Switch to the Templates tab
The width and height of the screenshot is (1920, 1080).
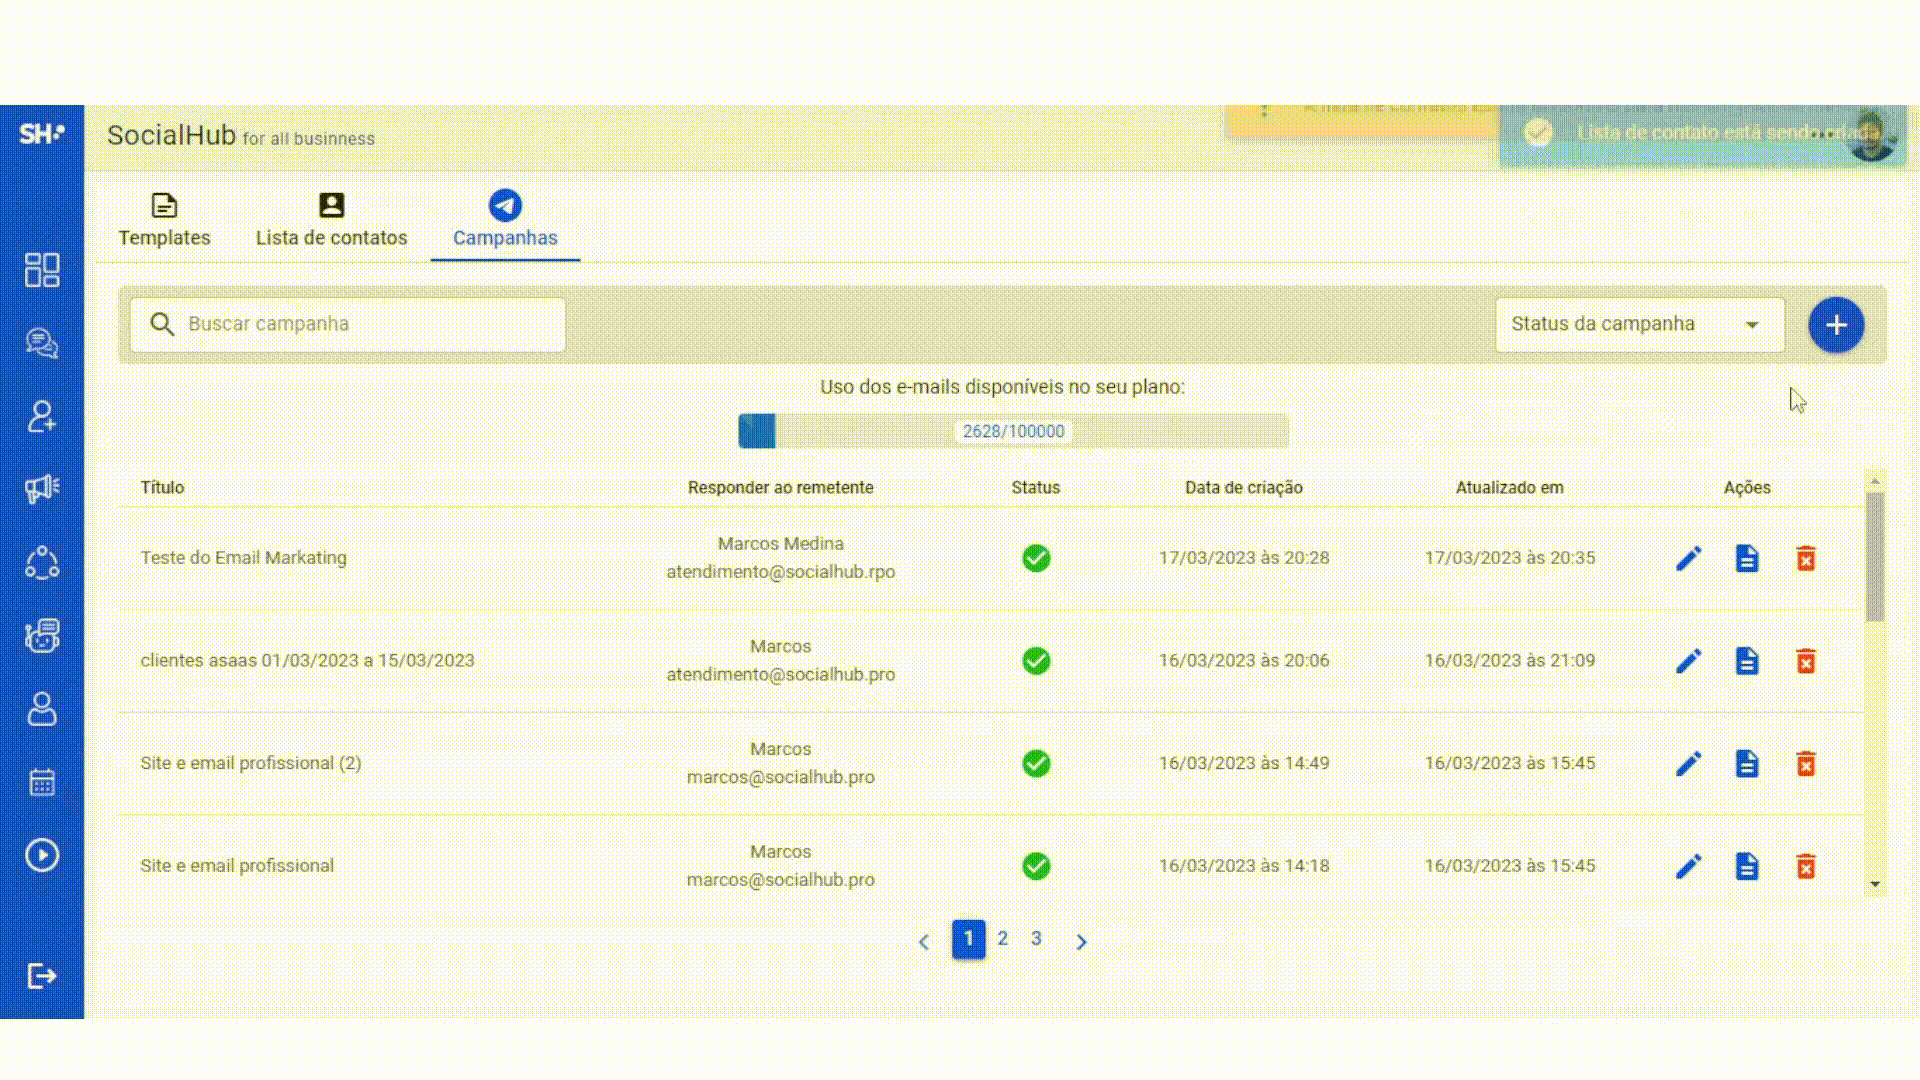click(x=164, y=219)
